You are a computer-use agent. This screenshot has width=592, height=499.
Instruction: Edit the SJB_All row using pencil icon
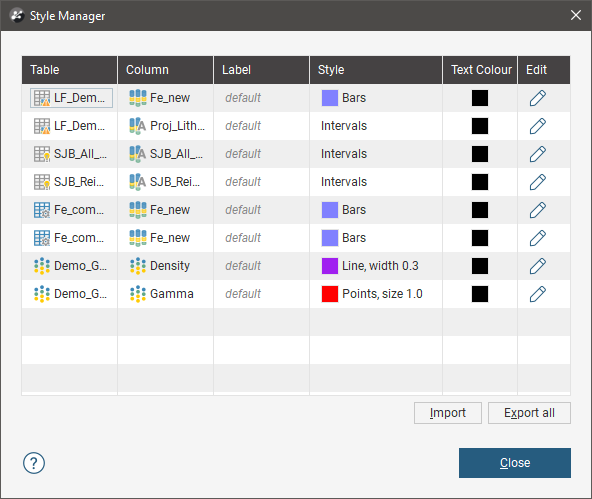coord(538,154)
